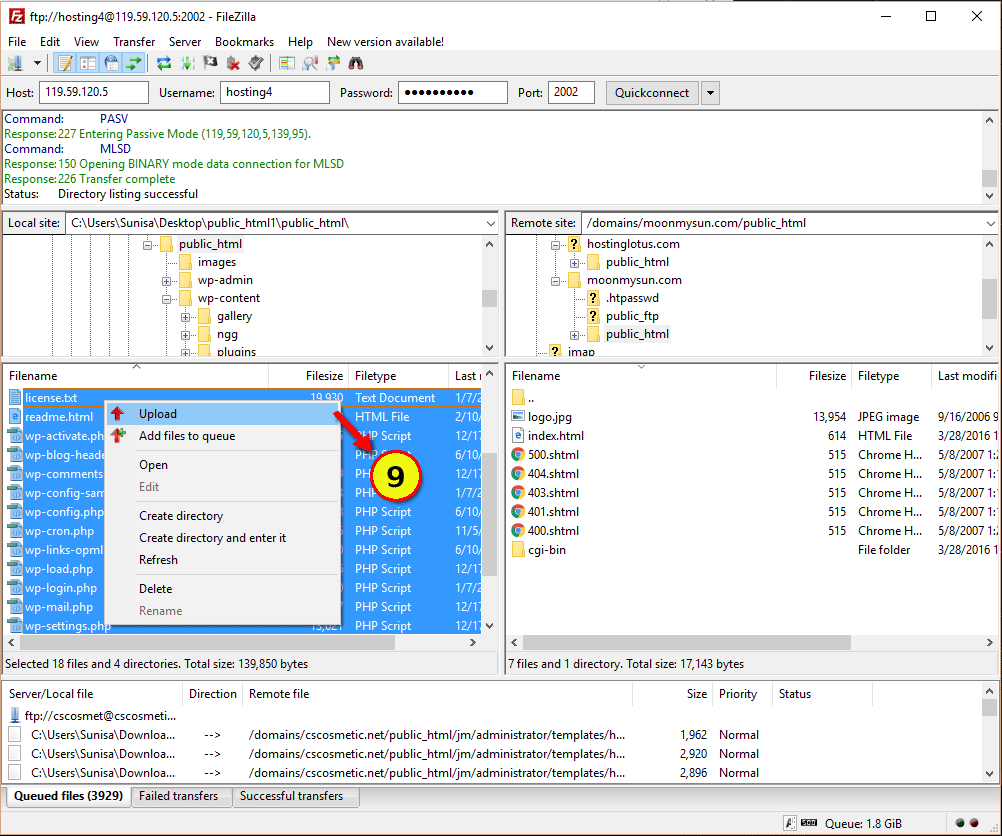
Task: Open the Local site path dropdown
Action: (x=490, y=224)
